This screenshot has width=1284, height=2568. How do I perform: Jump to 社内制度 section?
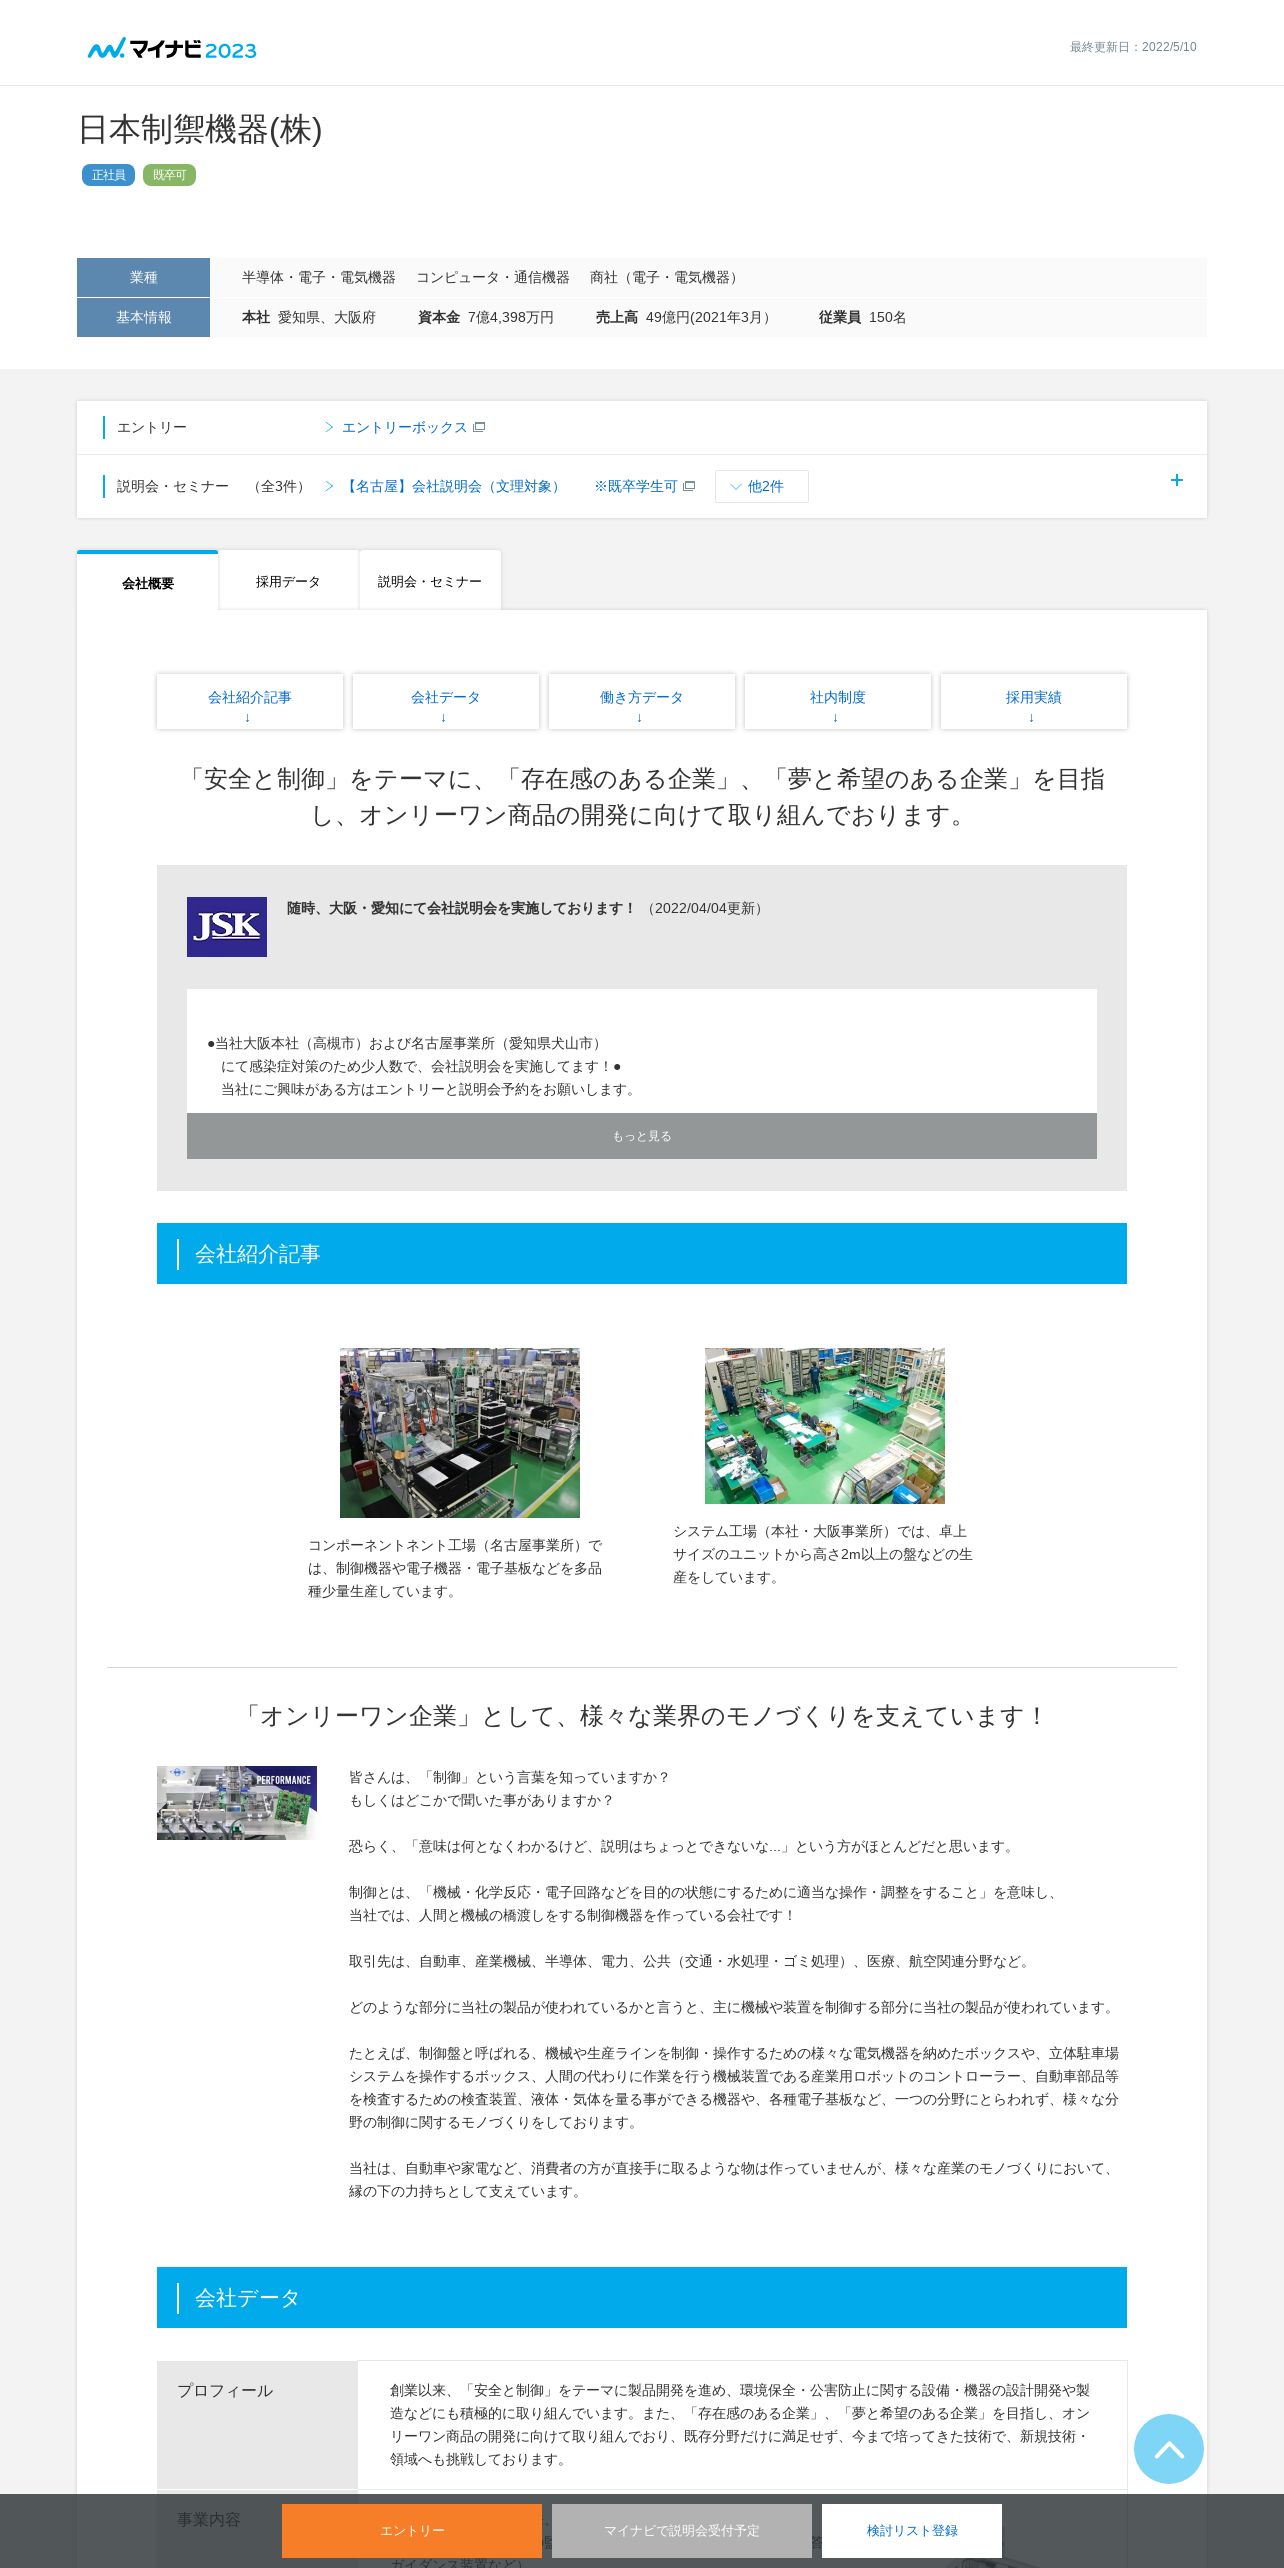(x=838, y=702)
